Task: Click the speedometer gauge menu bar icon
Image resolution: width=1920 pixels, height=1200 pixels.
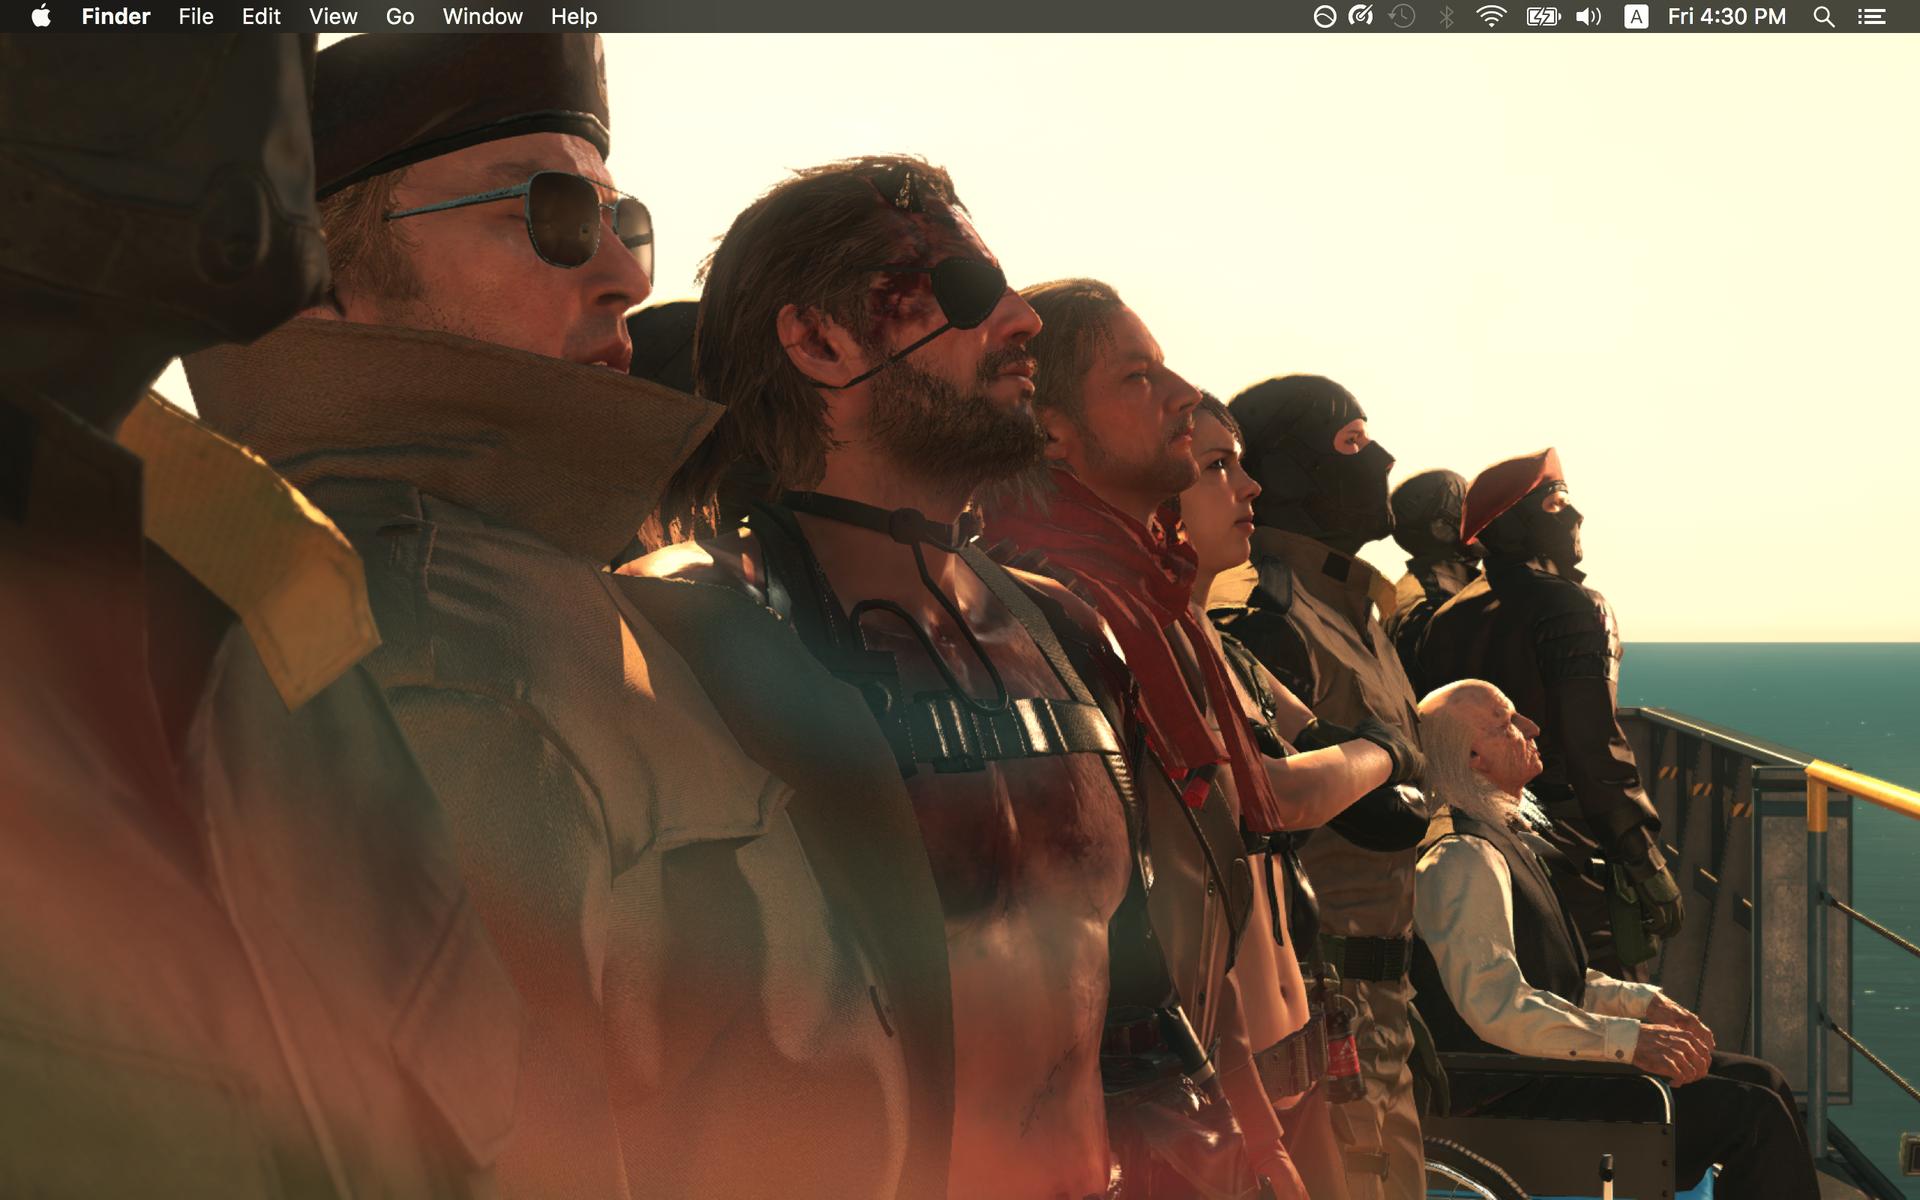Action: tap(1361, 16)
